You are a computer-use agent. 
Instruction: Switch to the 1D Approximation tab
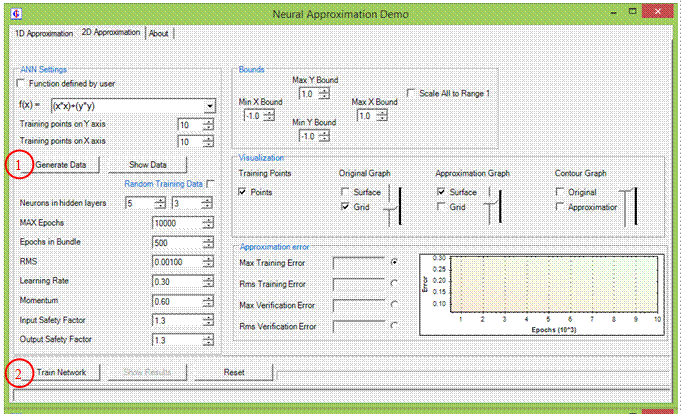[44, 33]
